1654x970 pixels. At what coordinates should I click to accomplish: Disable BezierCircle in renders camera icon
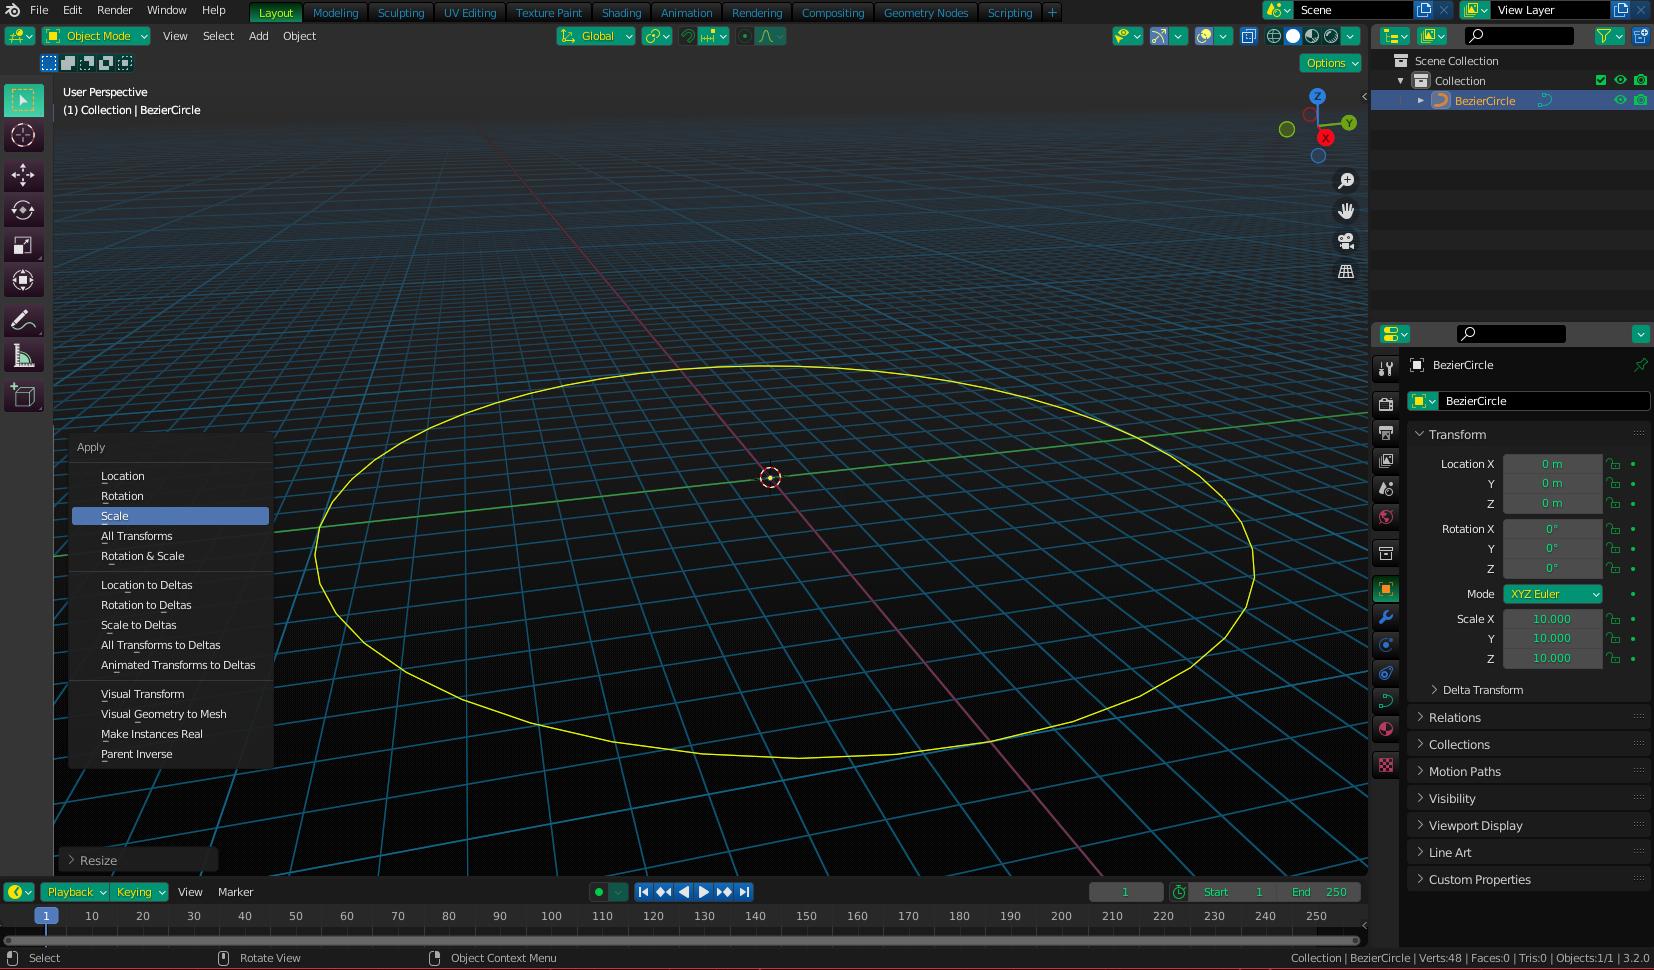click(x=1641, y=100)
